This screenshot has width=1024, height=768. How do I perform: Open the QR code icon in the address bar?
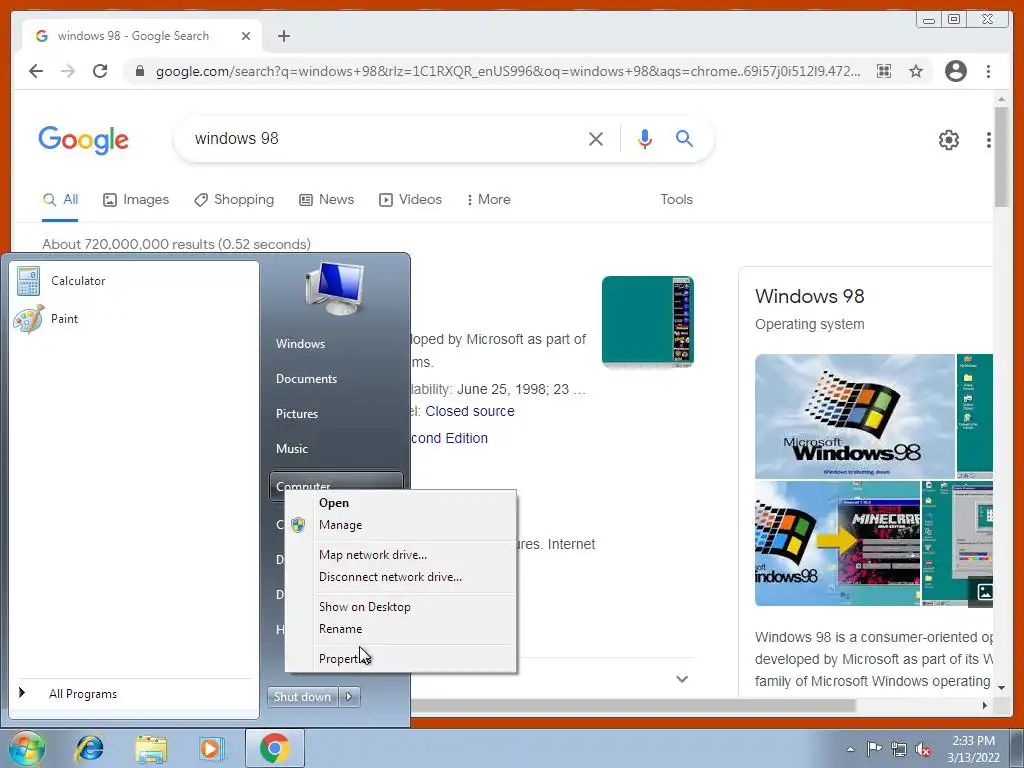pos(884,71)
